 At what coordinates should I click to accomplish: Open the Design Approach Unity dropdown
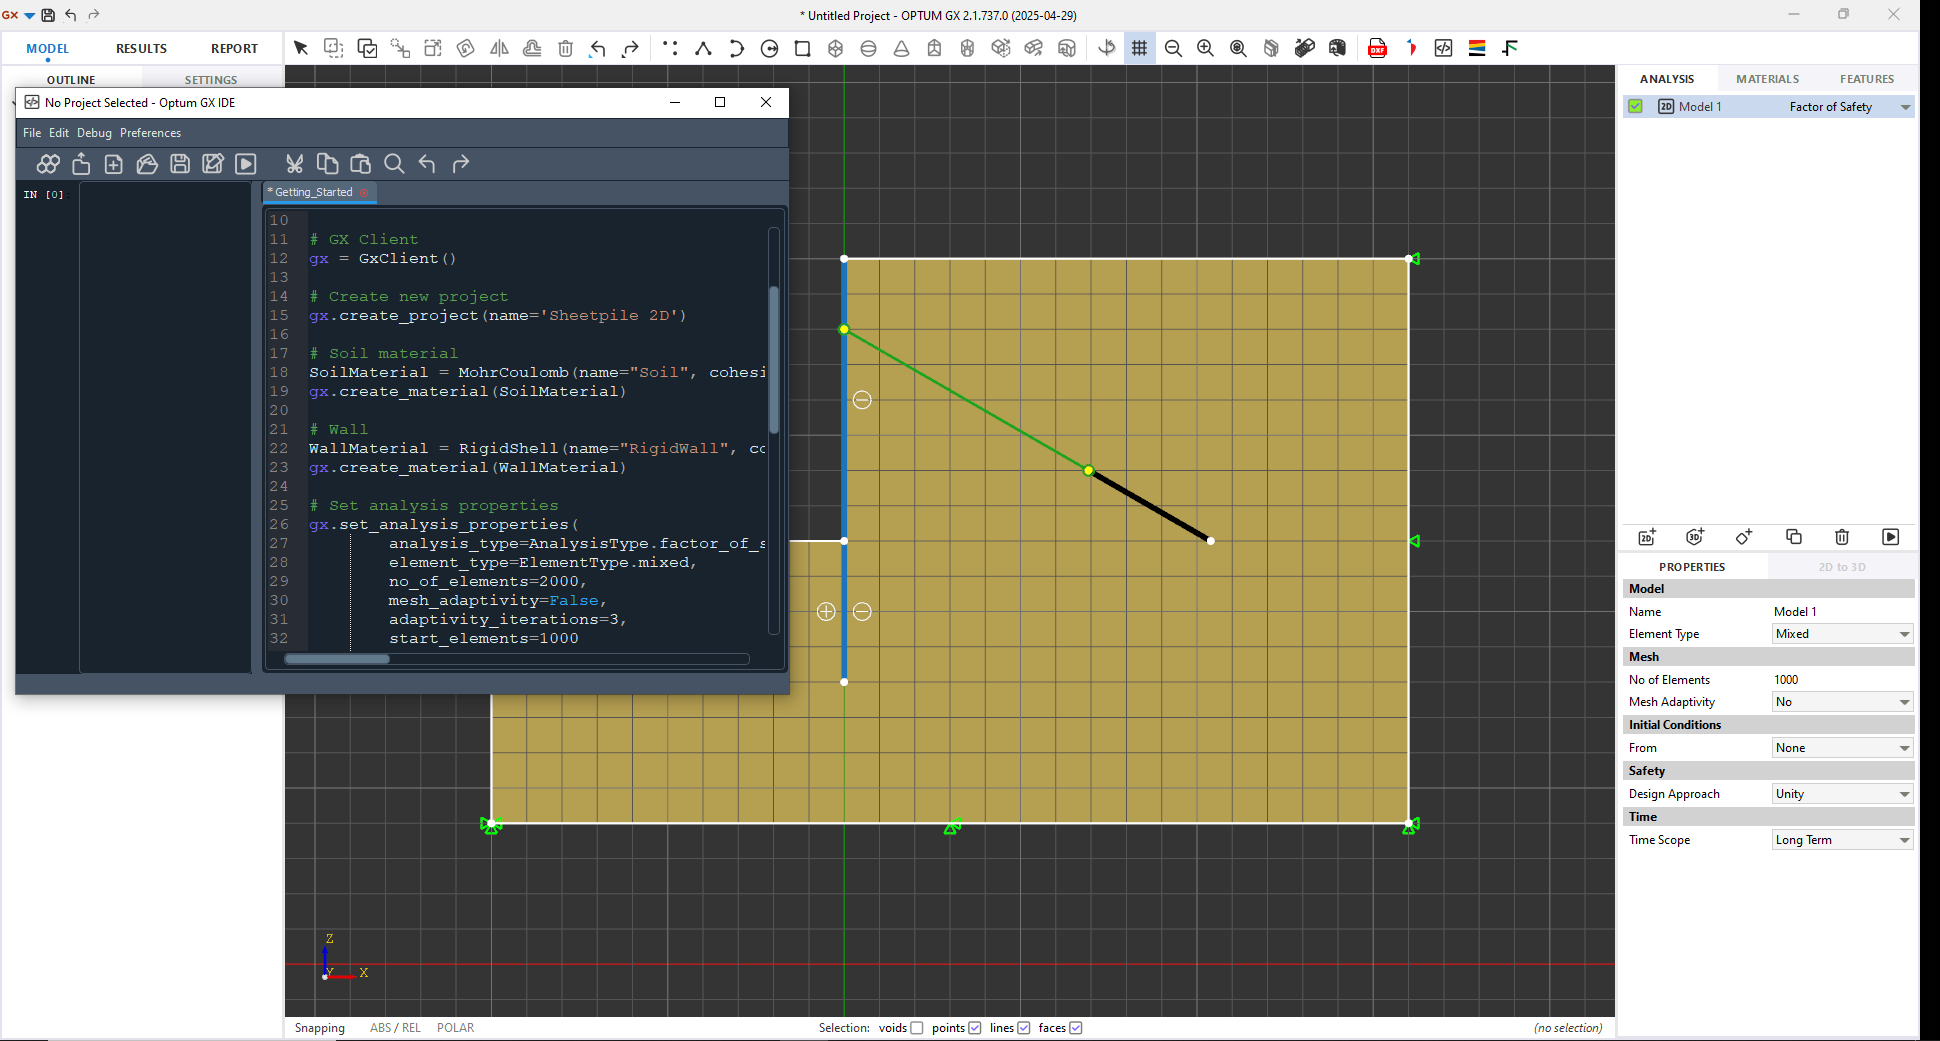point(1842,794)
